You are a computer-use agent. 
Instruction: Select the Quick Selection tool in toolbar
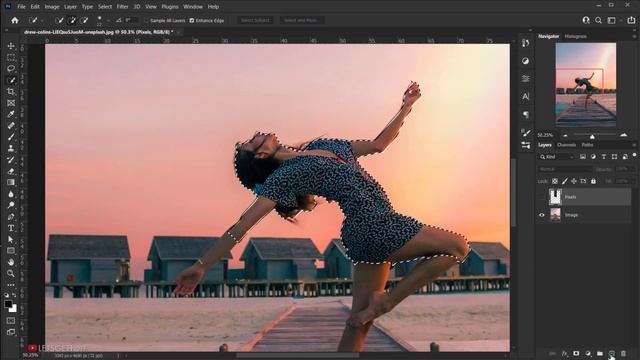[x=11, y=80]
